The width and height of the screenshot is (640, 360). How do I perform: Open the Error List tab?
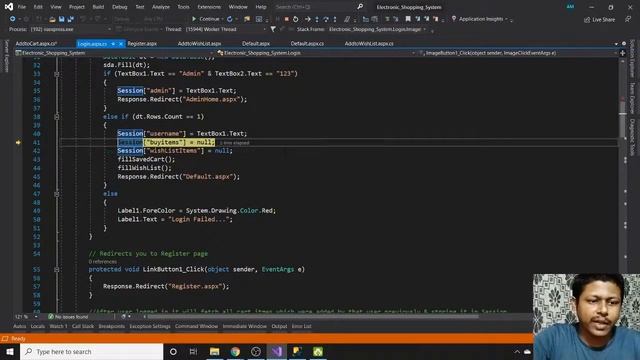pyautogui.click(x=302, y=326)
